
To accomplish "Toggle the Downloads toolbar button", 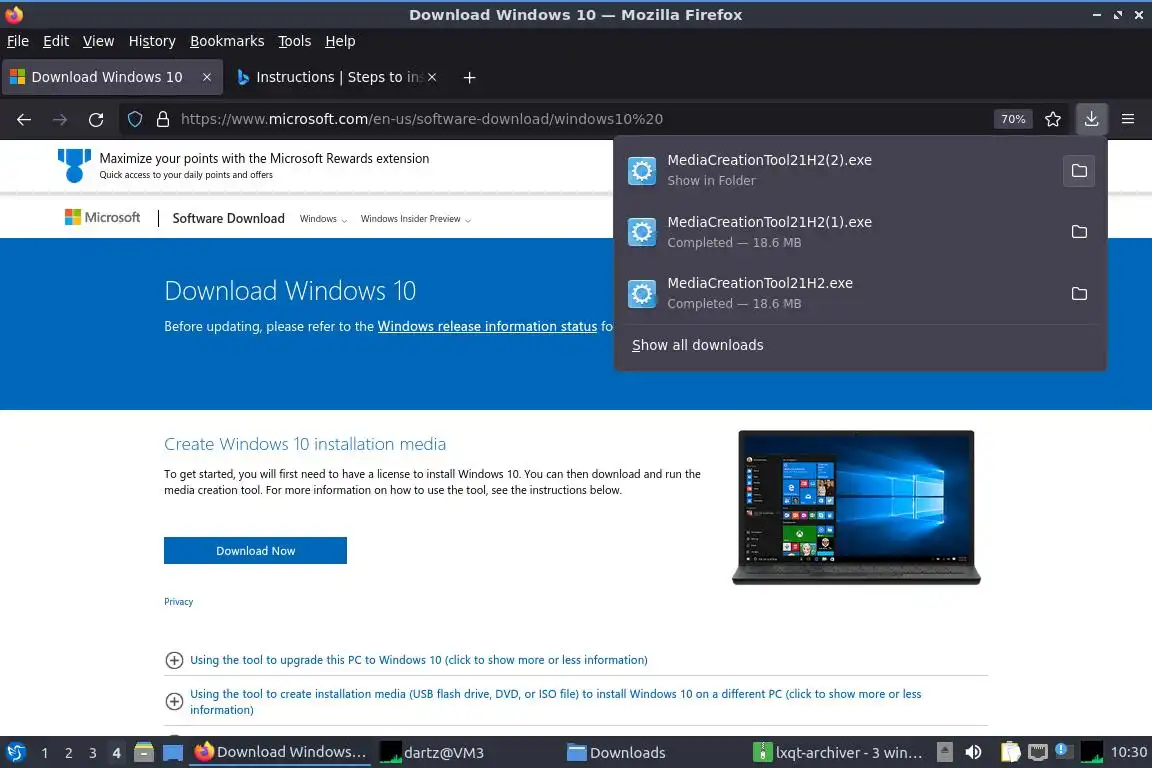I will (x=1091, y=119).
